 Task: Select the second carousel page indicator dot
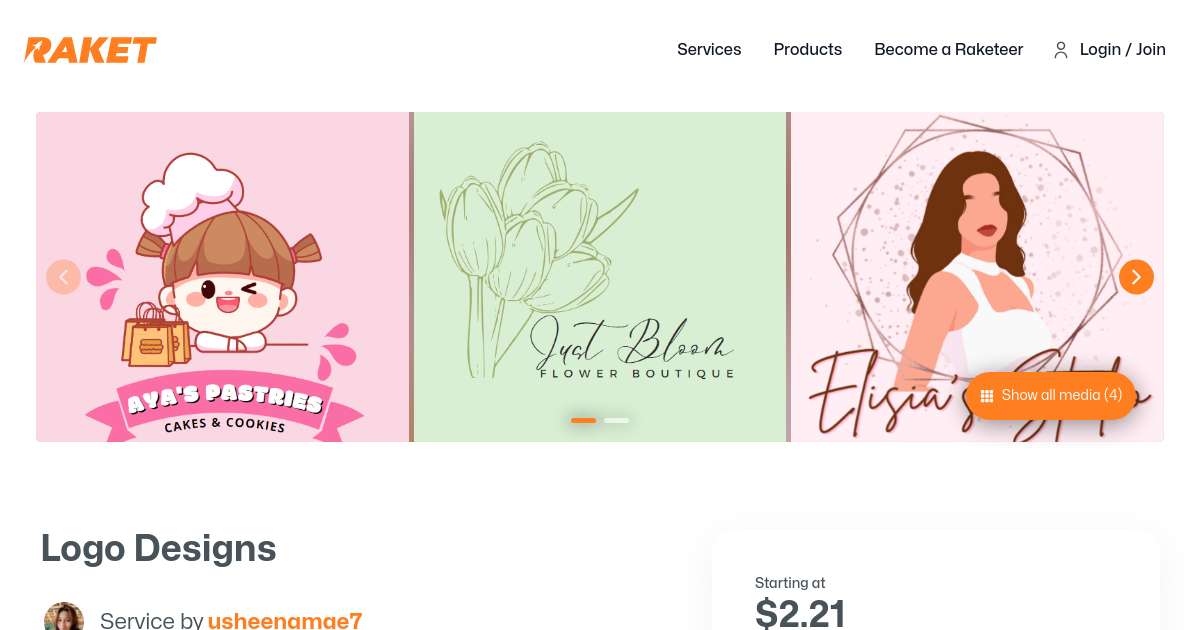616,420
